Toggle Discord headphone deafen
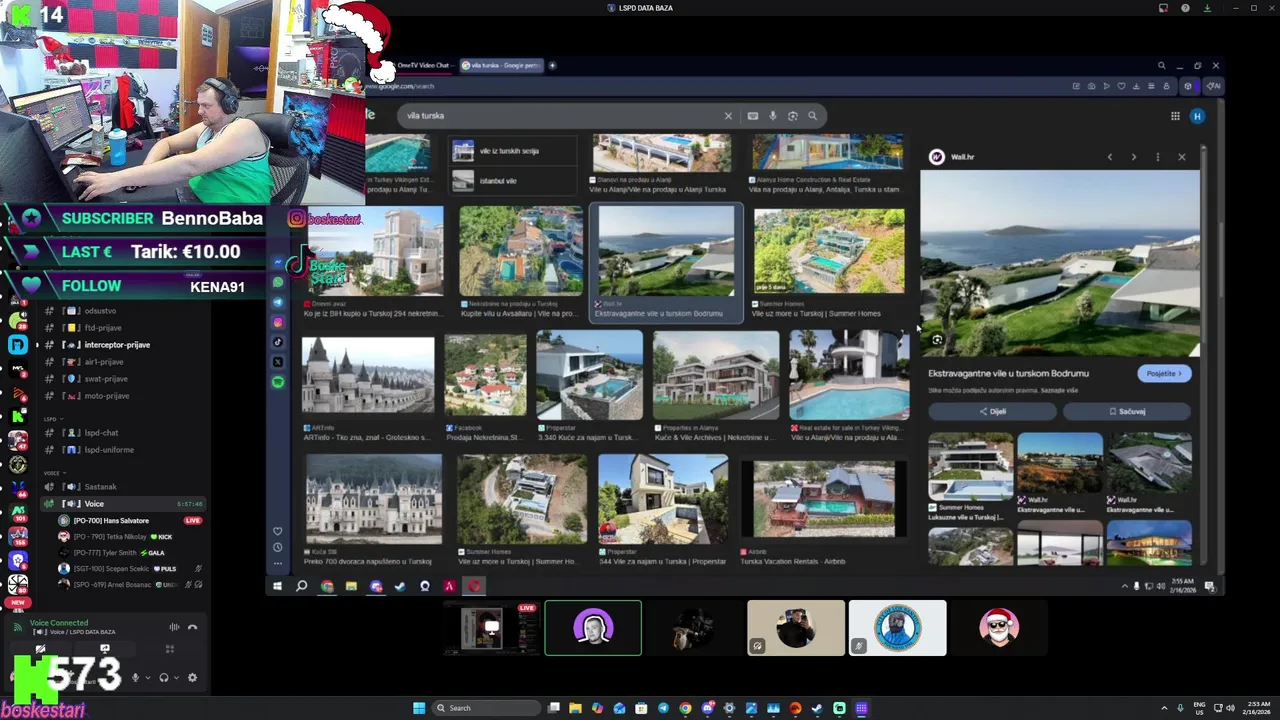Viewport: 1280px width, 720px height. coord(164,677)
